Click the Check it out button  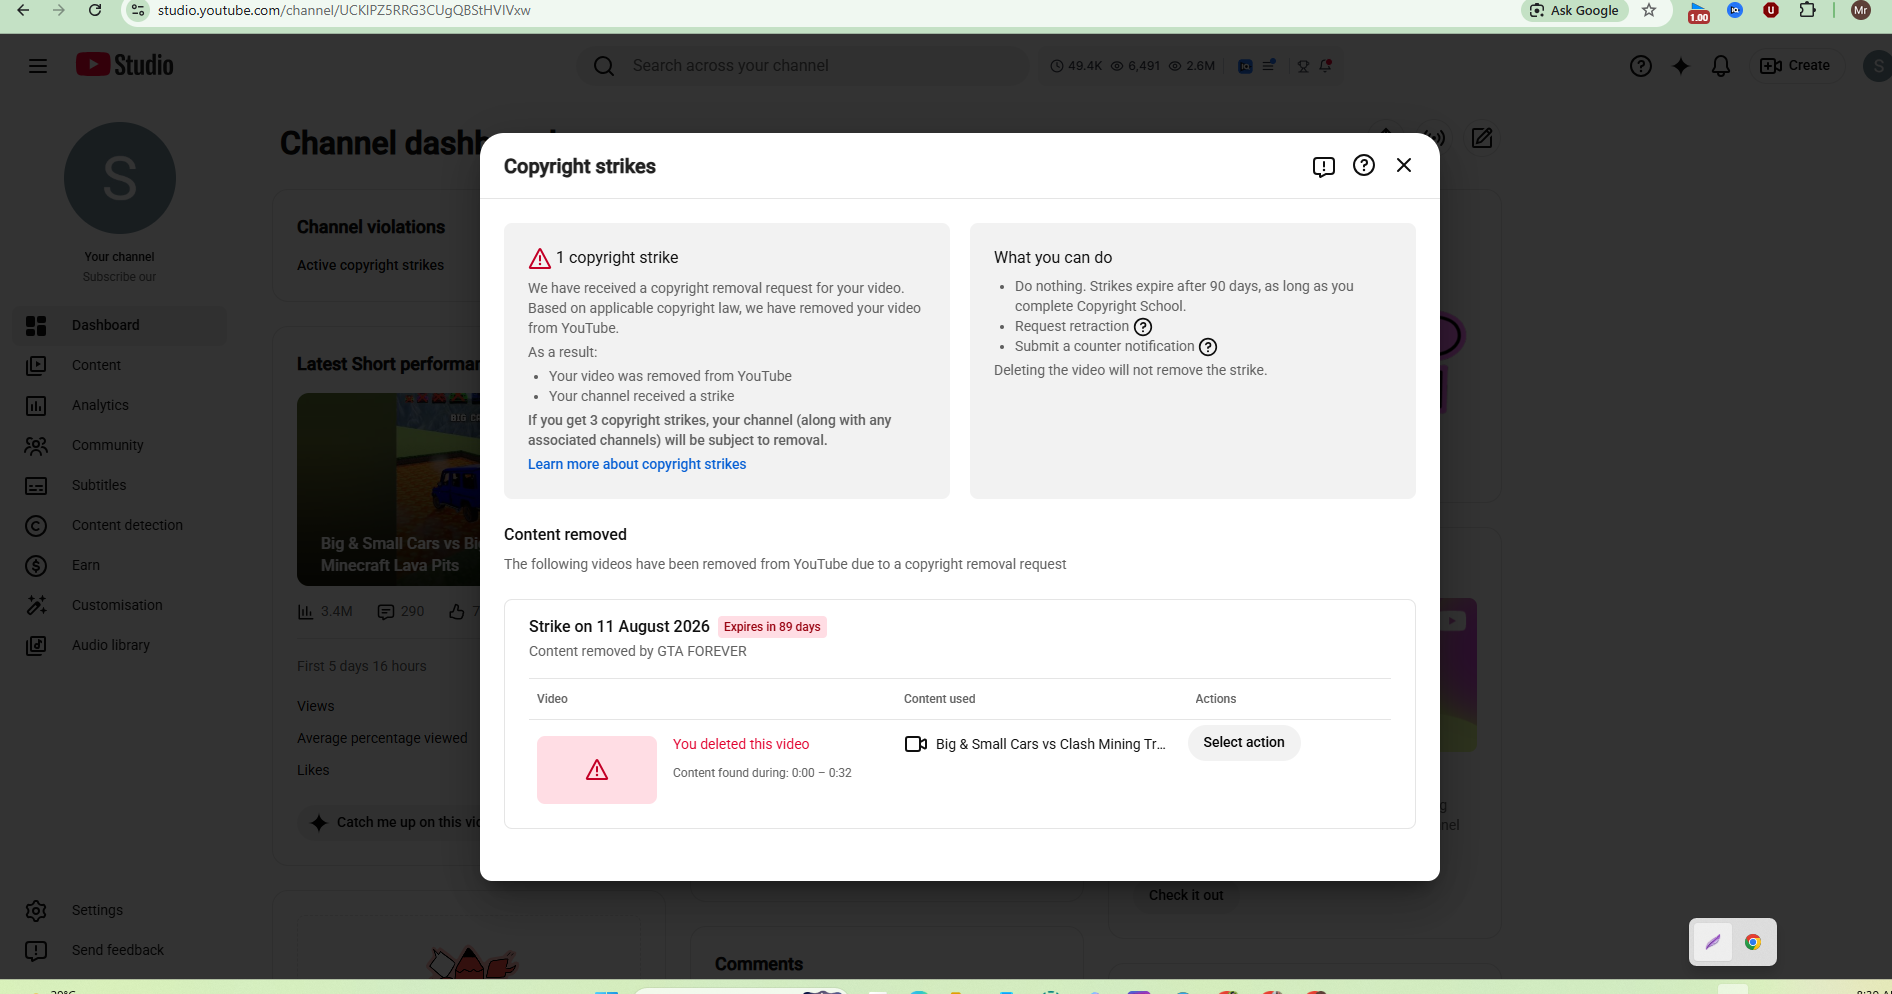1186,895
